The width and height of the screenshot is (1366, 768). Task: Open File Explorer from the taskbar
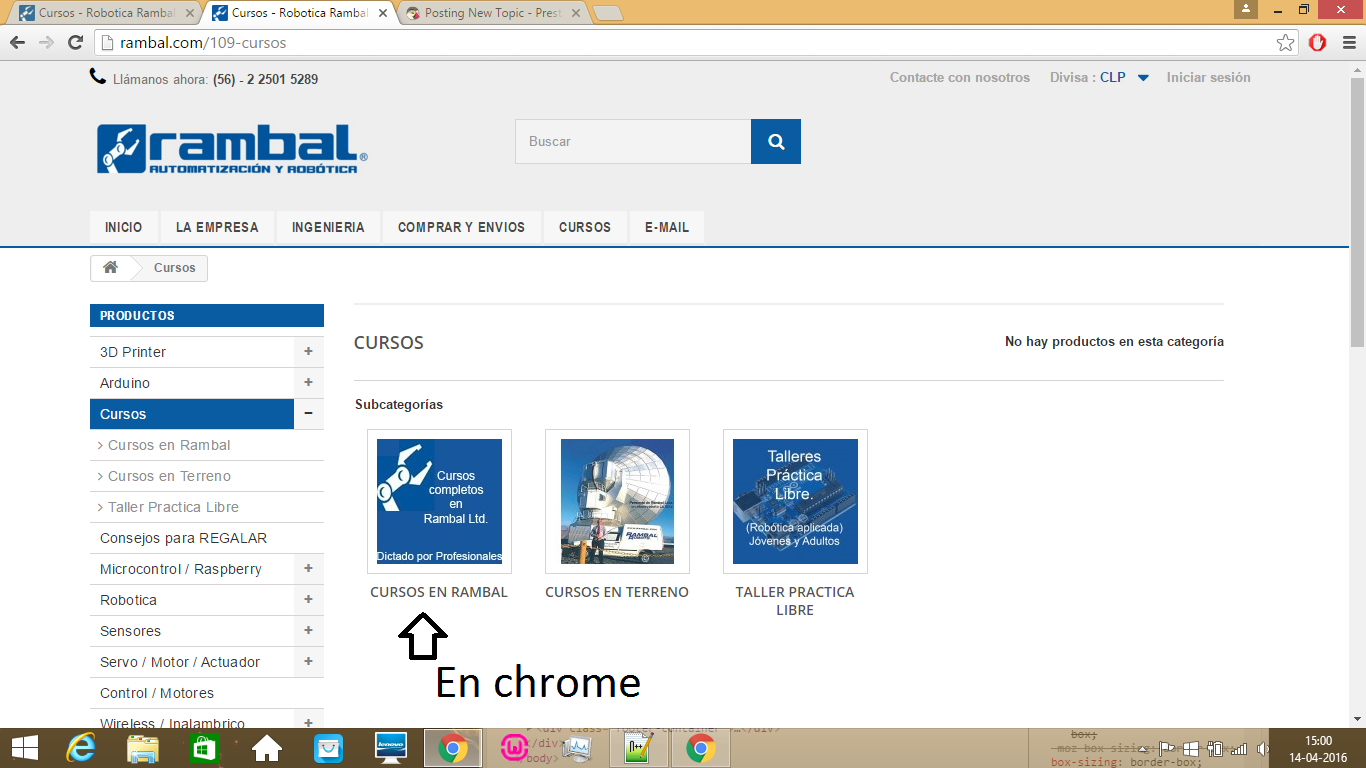tap(143, 748)
